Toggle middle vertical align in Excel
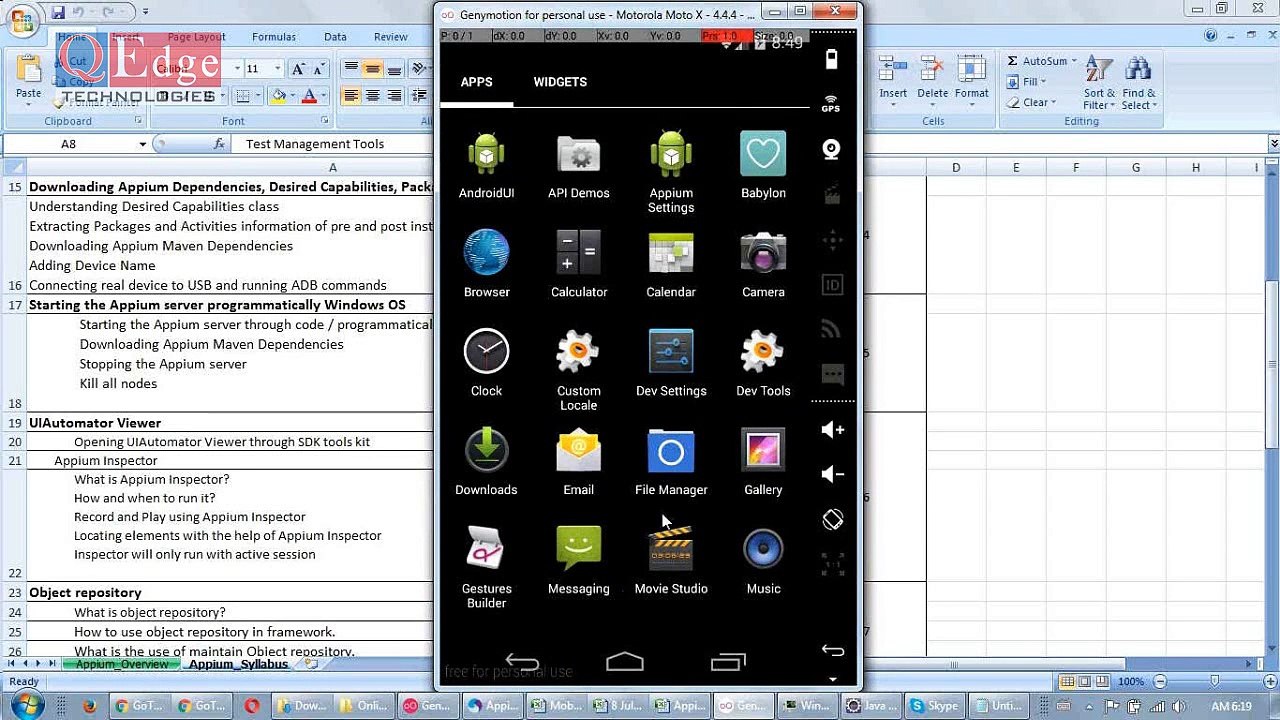Screen dimensions: 1280x720 click(372, 69)
